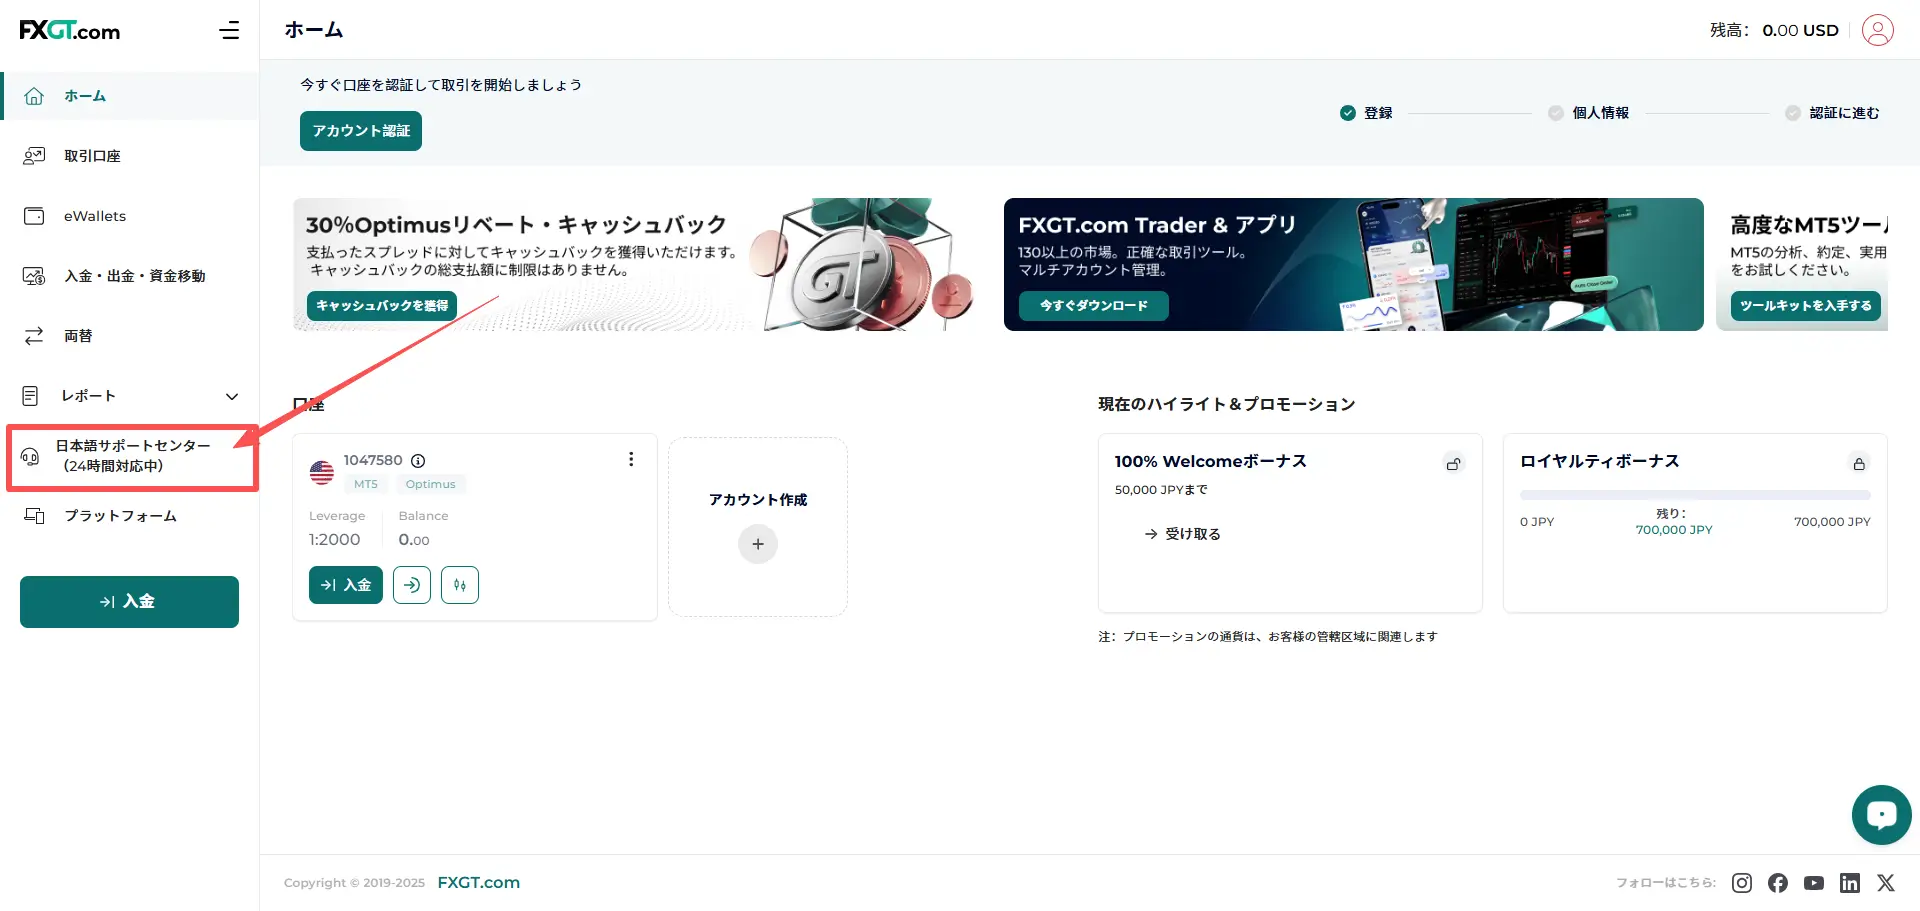Viewport: 1920px width, 911px height.
Task: Collapse the sidebar with the hamburger icon
Action: click(x=229, y=30)
